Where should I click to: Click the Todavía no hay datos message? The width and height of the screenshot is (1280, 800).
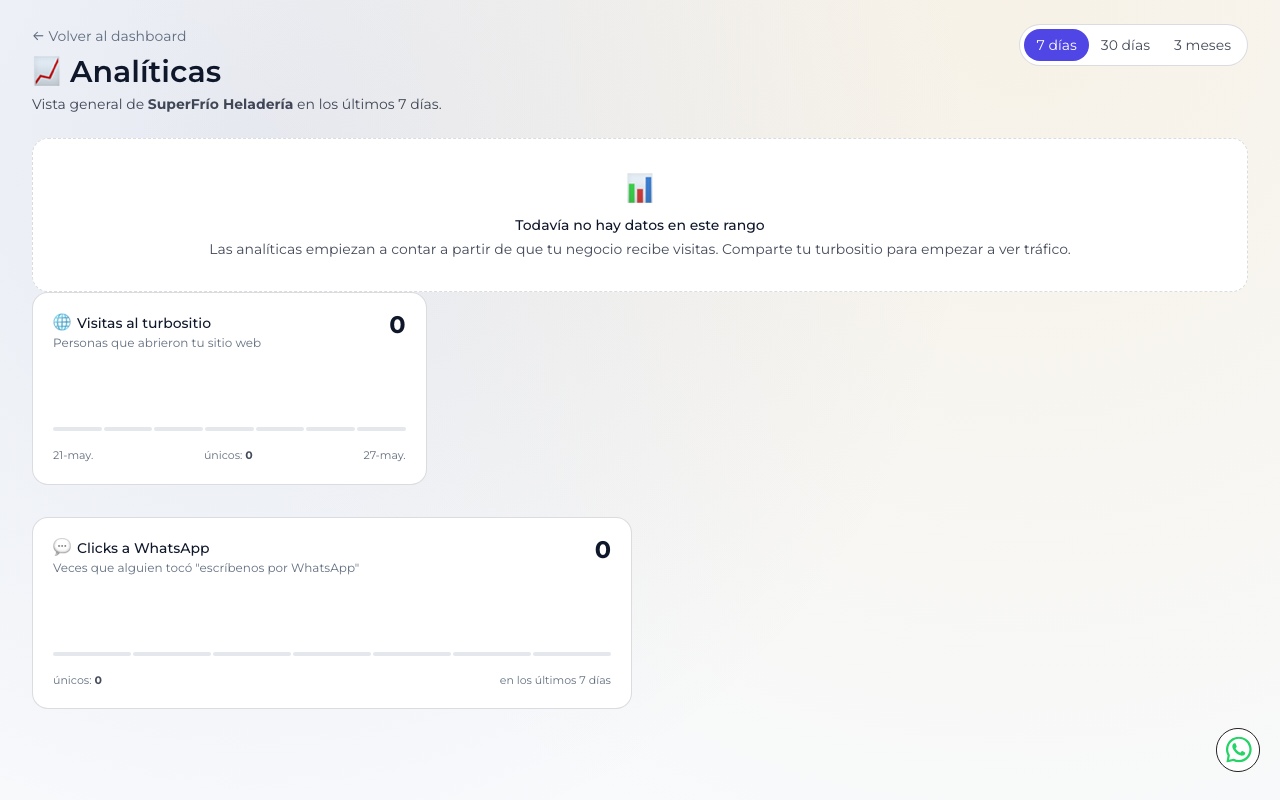640,225
